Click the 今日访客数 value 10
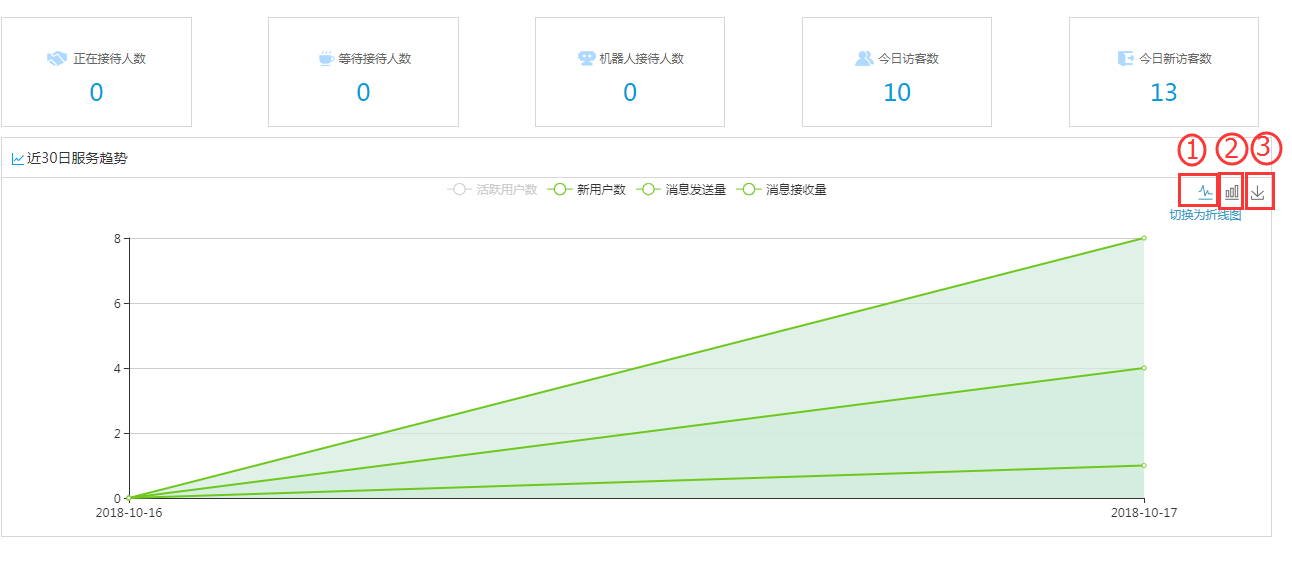The image size is (1292, 573). coord(897,93)
